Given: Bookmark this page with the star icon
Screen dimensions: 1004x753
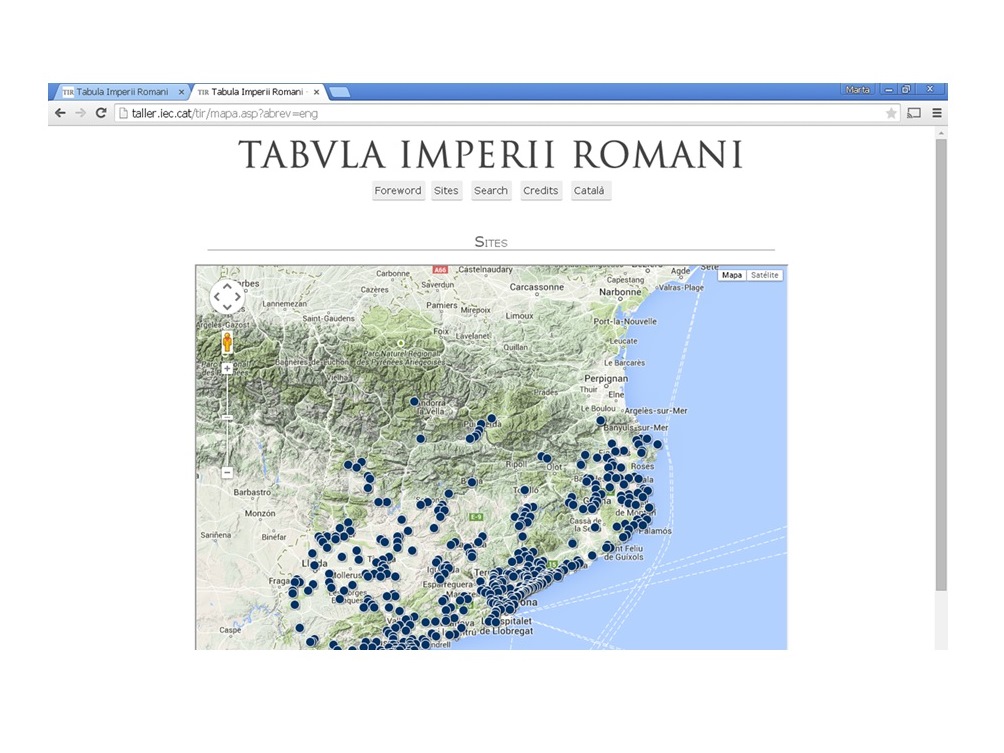Looking at the screenshot, I should click(x=890, y=113).
